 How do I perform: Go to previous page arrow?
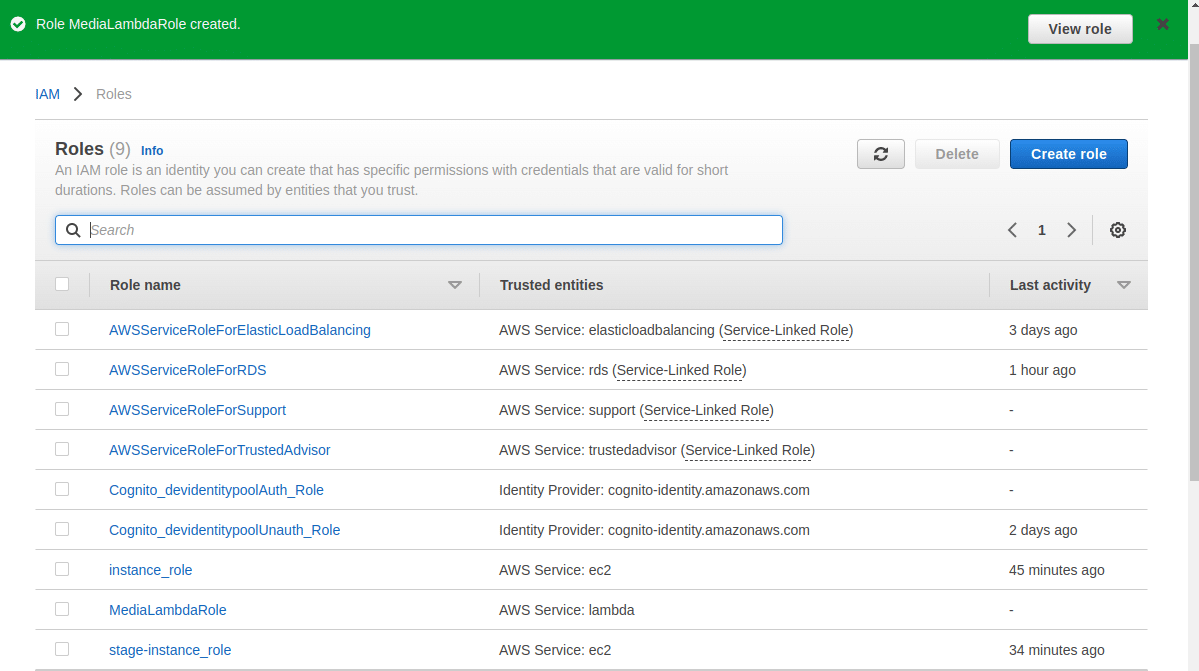pos(1012,230)
